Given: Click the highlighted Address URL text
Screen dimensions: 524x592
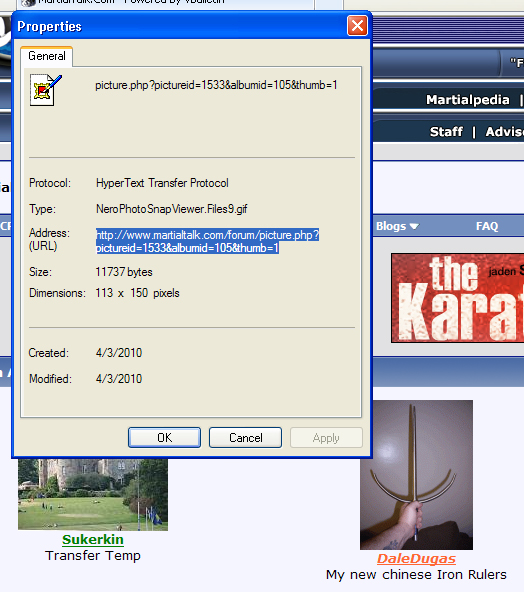Looking at the screenshot, I should pos(207,241).
